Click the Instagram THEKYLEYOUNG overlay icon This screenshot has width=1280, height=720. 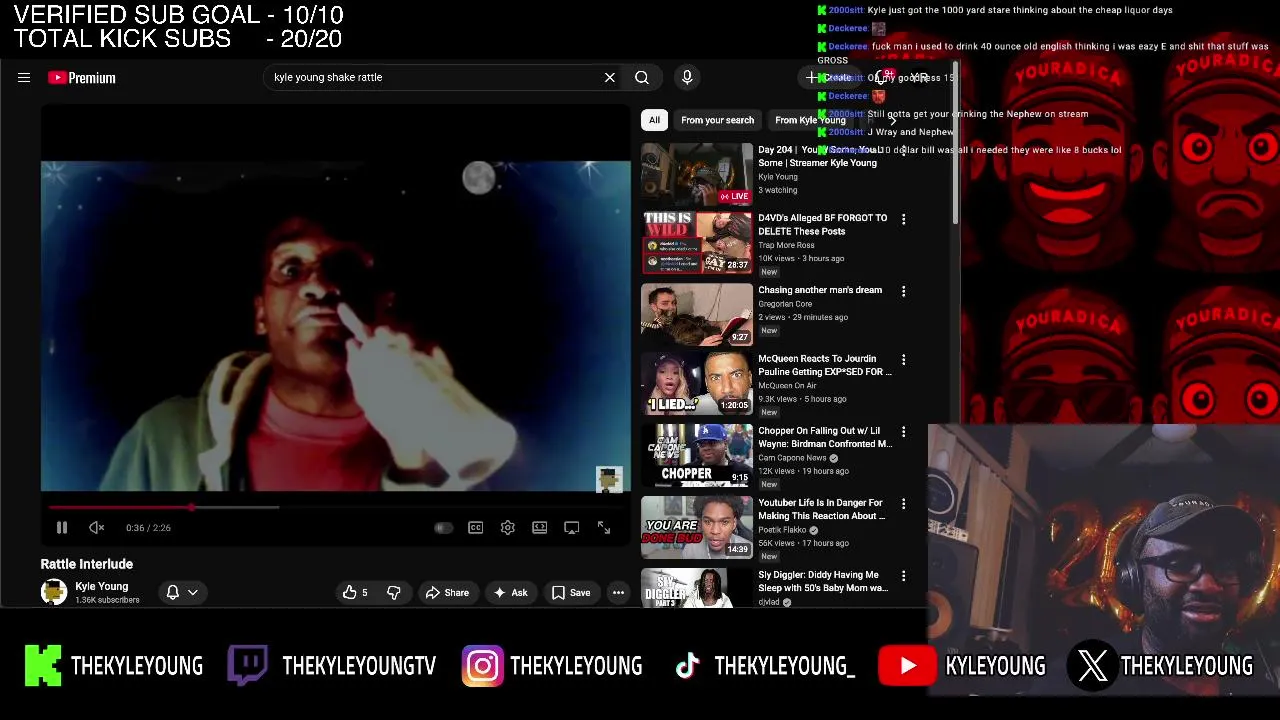(482, 666)
